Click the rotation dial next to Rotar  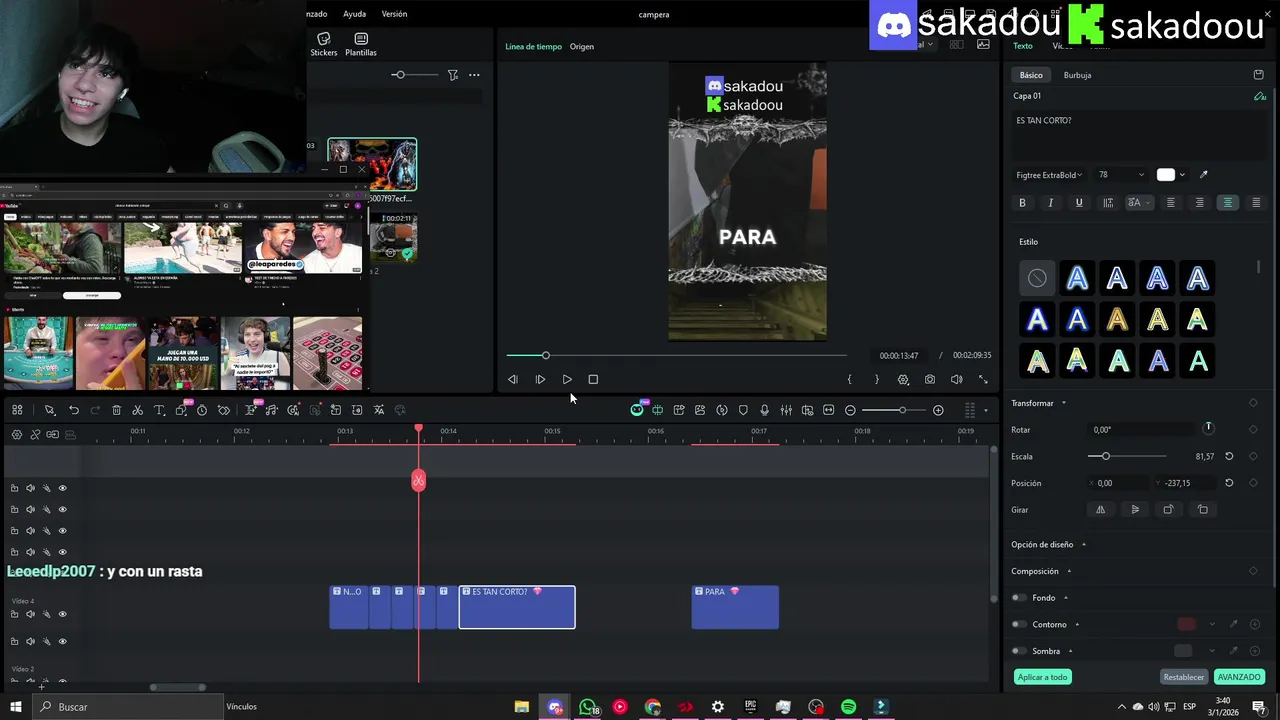coord(1208,428)
